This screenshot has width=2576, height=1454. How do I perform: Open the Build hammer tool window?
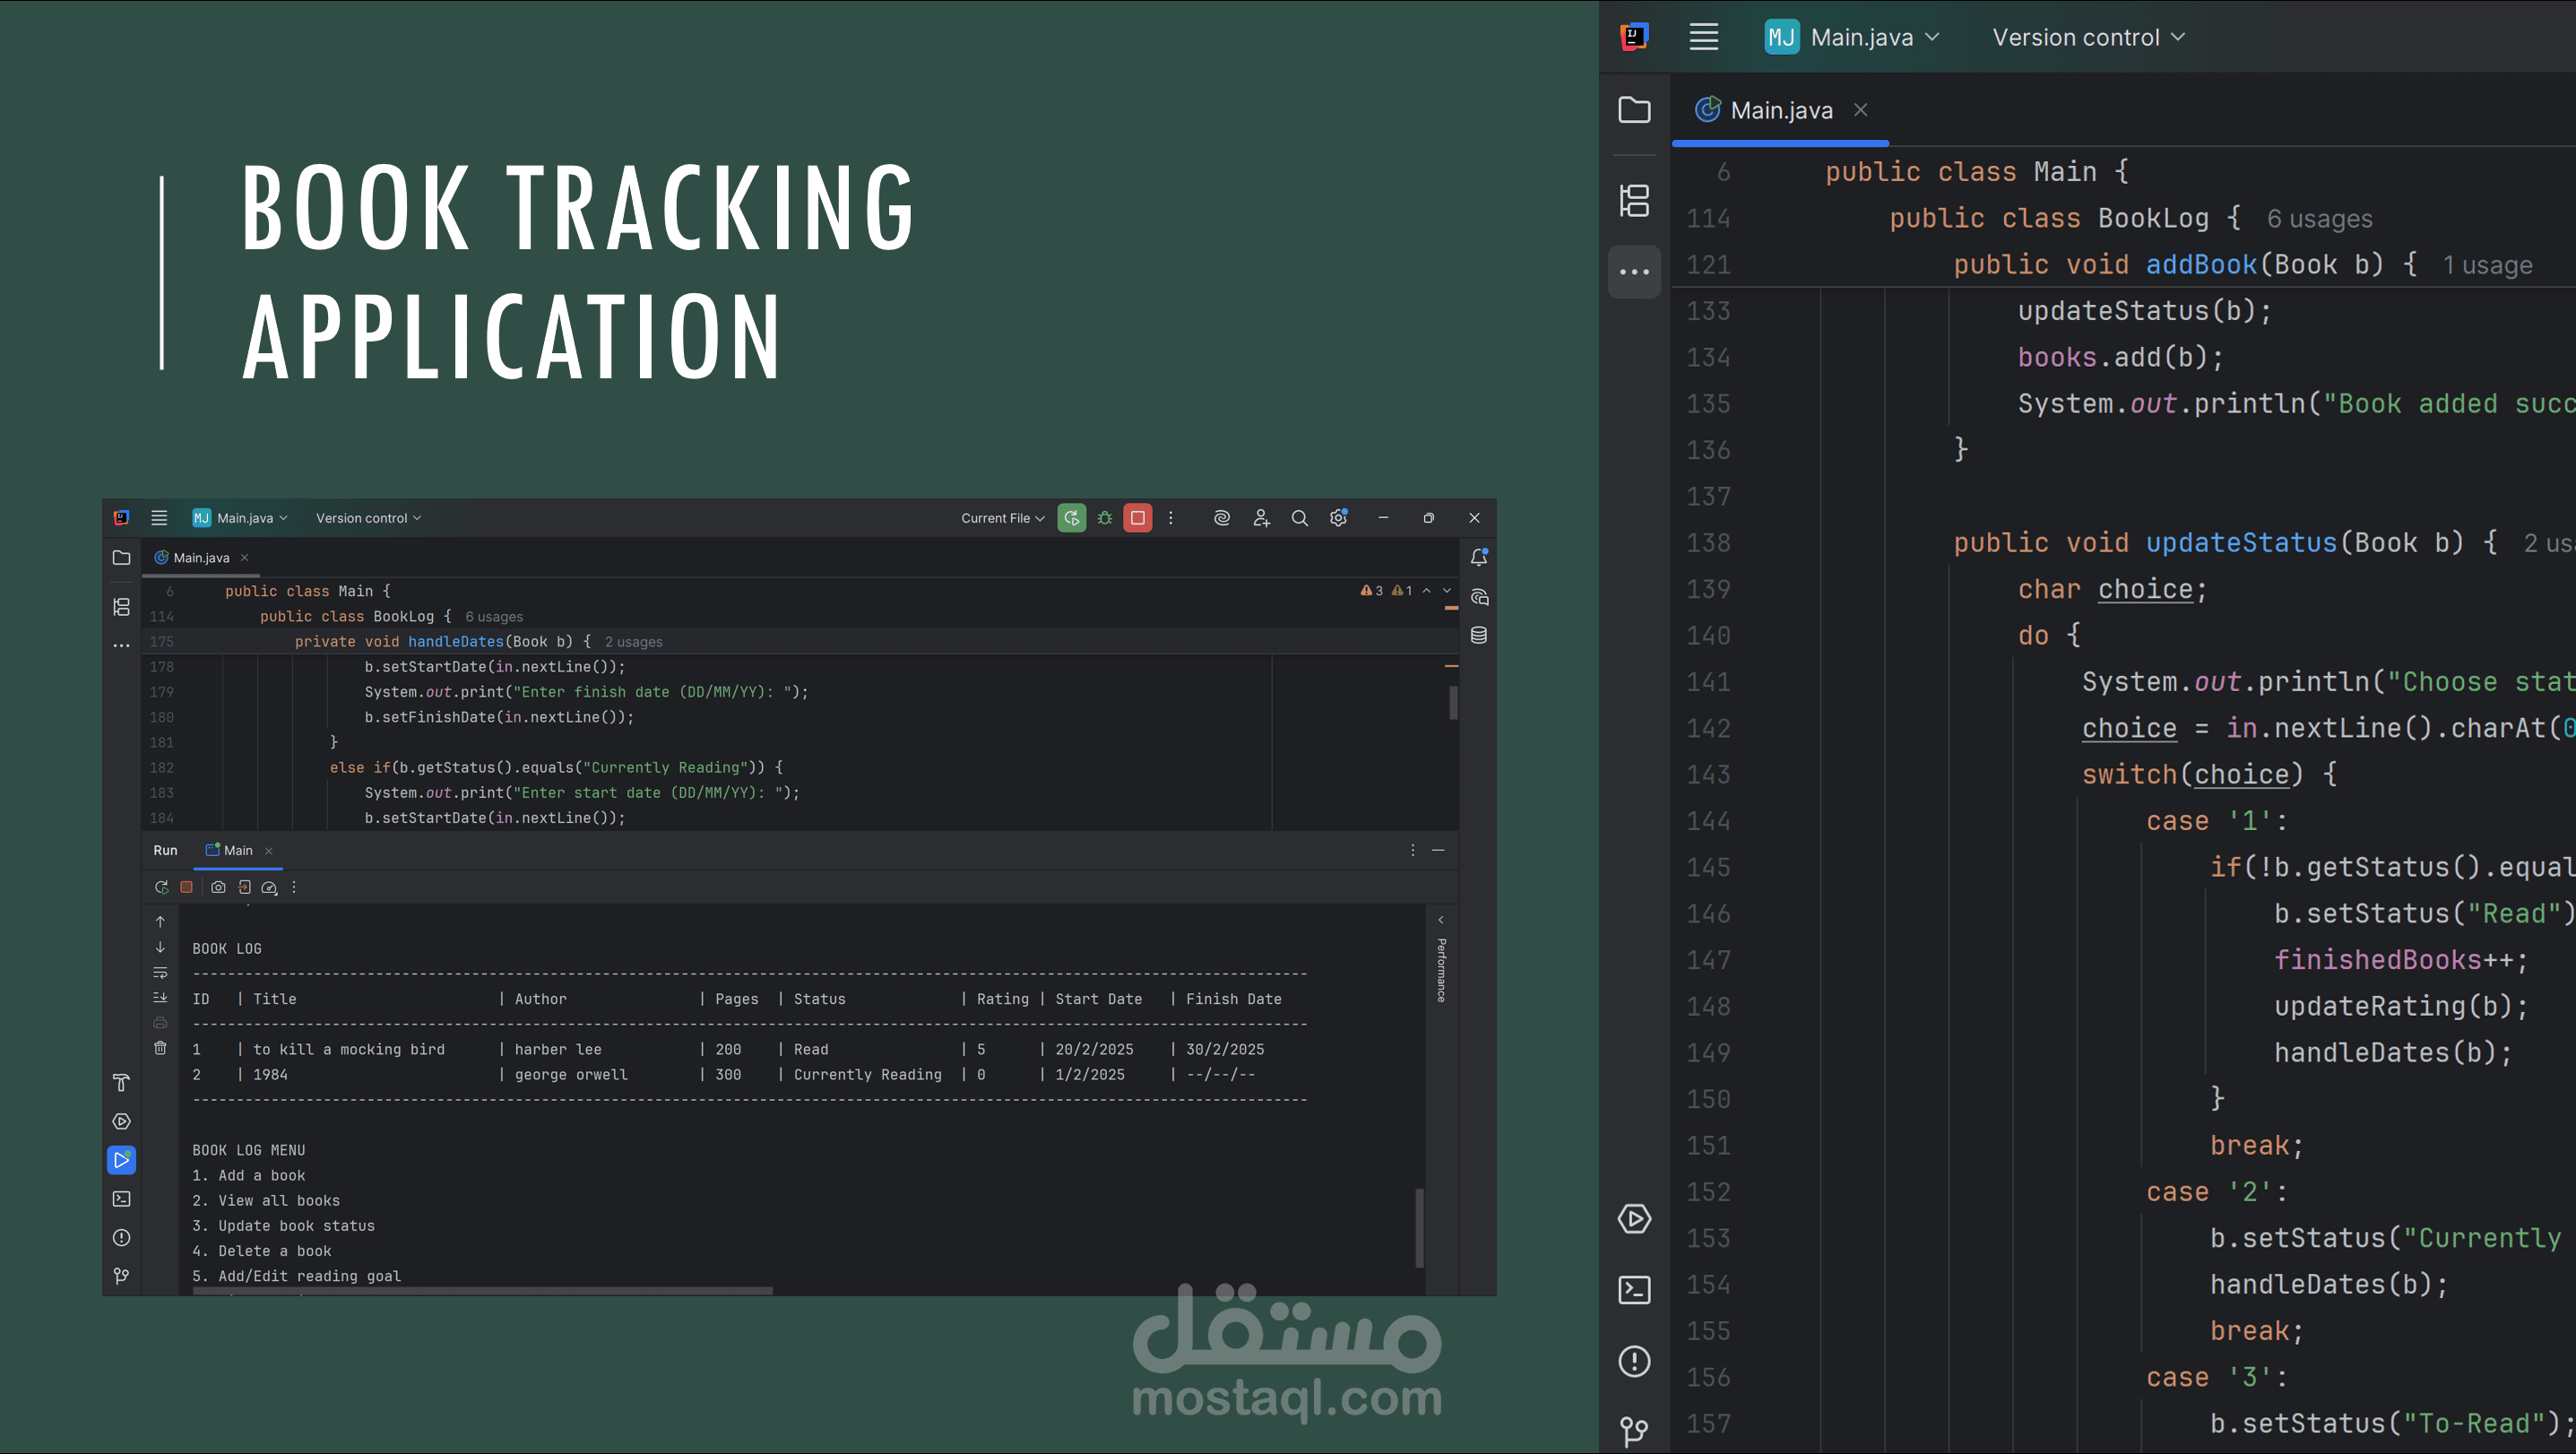122,1083
